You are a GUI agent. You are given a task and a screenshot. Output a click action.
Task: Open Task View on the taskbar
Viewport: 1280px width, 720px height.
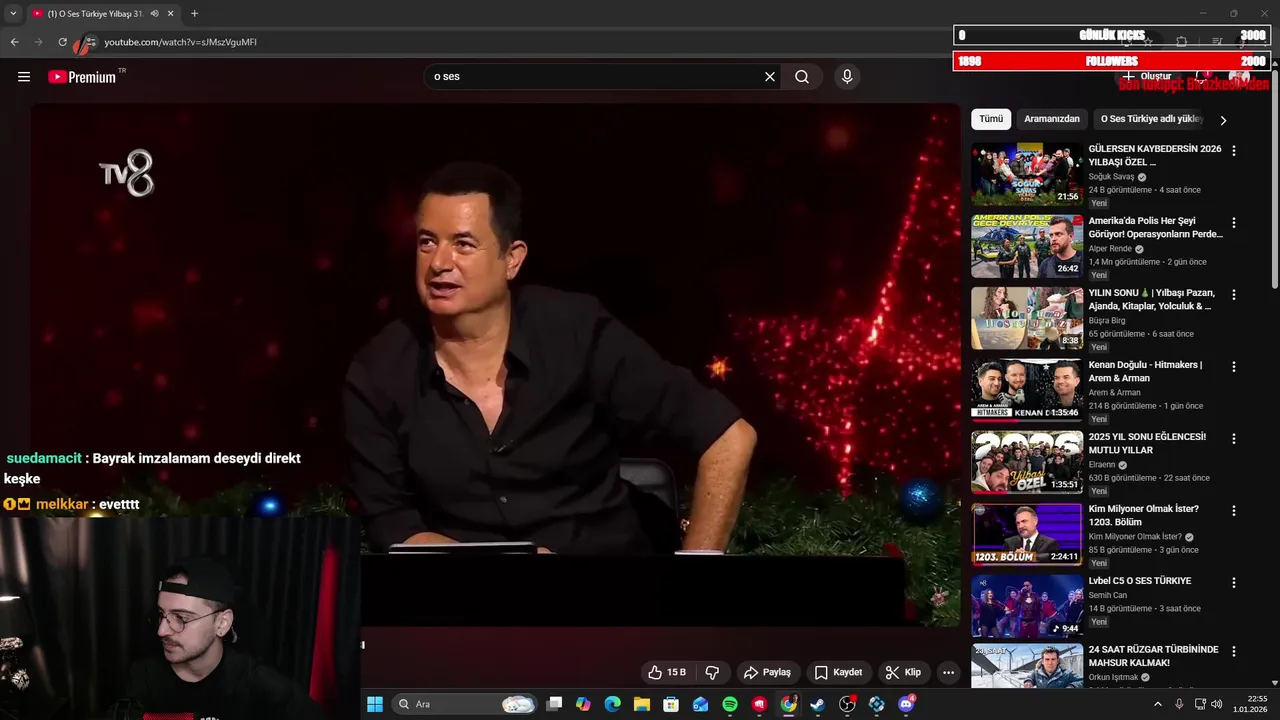tap(555, 704)
